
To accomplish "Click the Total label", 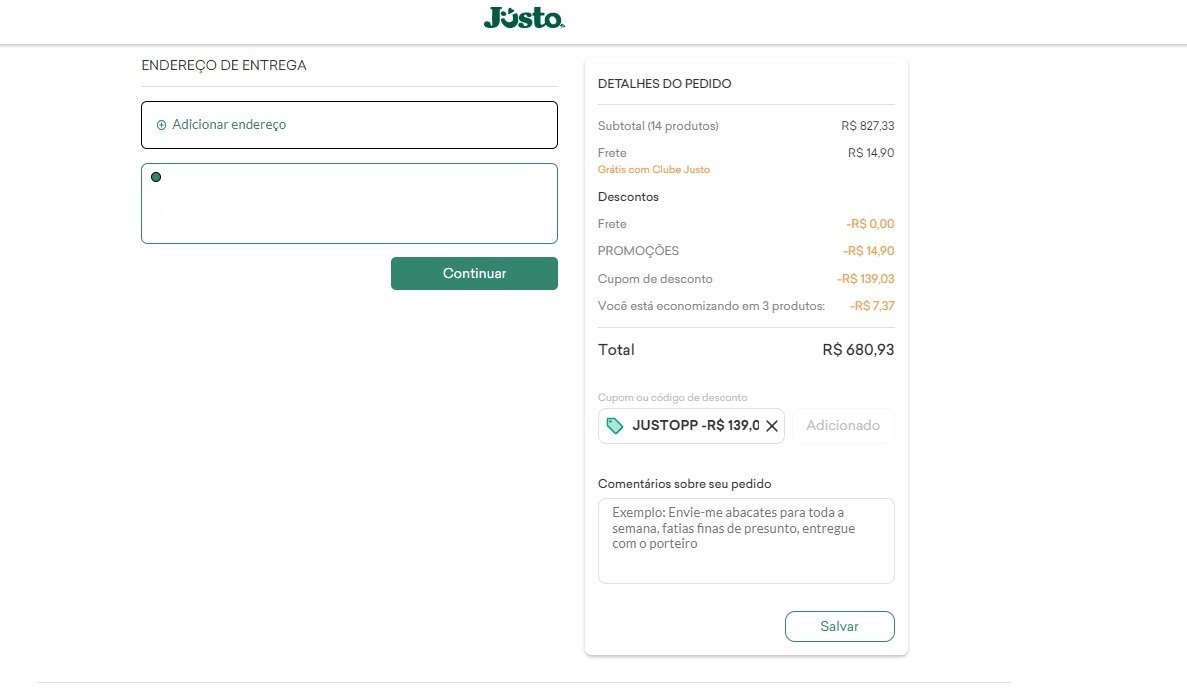I will (x=616, y=350).
